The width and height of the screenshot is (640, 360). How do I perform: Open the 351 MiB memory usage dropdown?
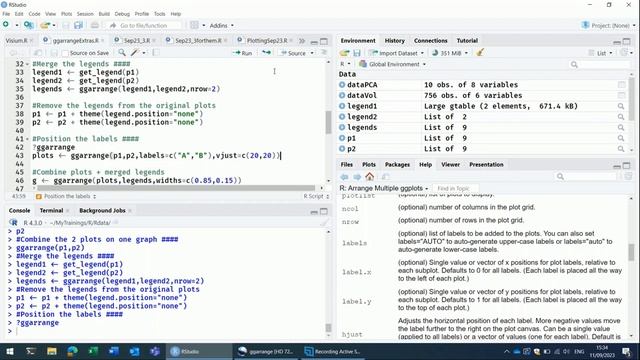click(449, 53)
